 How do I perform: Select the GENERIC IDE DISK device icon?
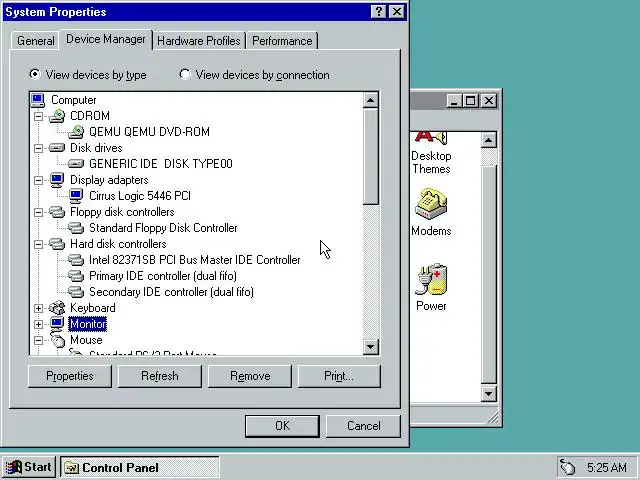point(76,164)
